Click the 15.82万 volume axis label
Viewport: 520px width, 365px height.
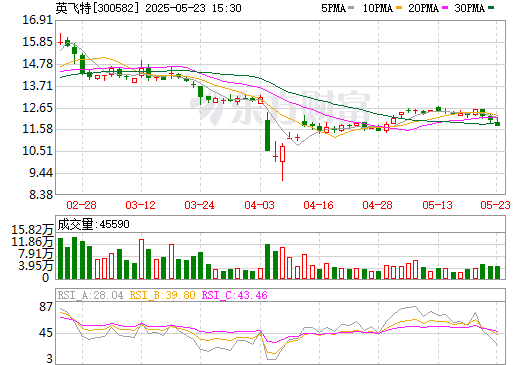click(x=32, y=230)
